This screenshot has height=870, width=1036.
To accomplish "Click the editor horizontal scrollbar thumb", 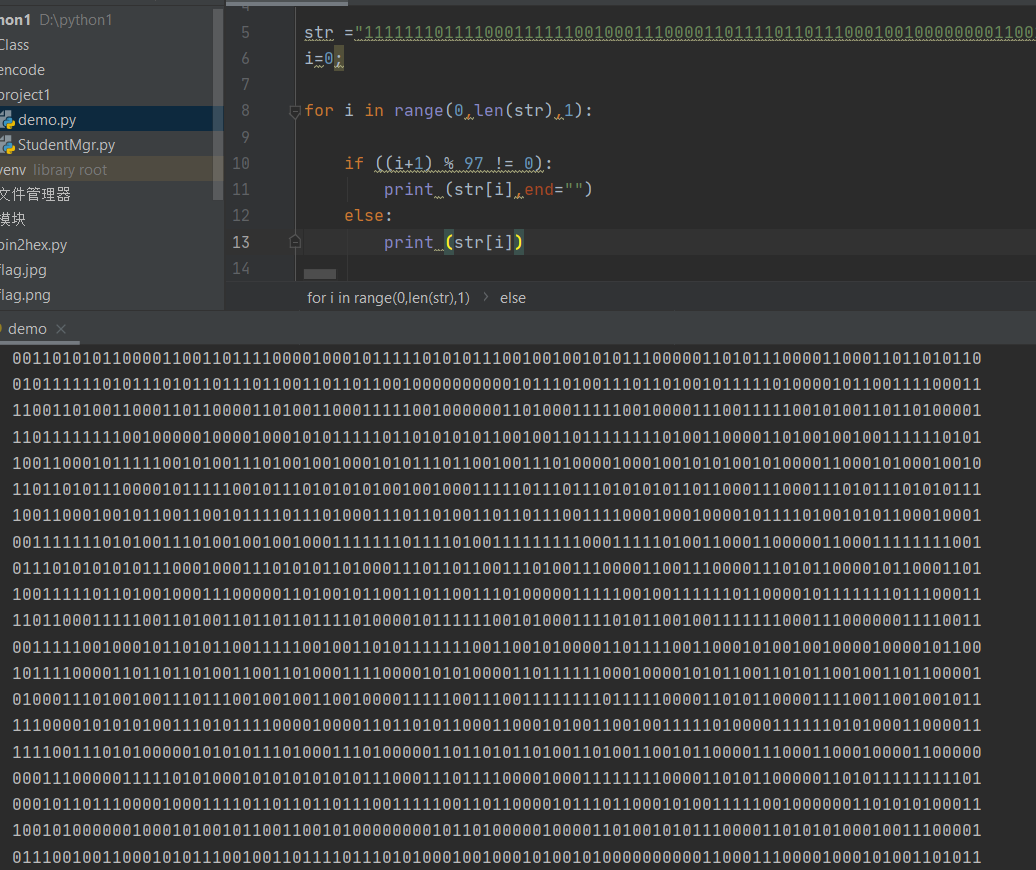I will (320, 274).
